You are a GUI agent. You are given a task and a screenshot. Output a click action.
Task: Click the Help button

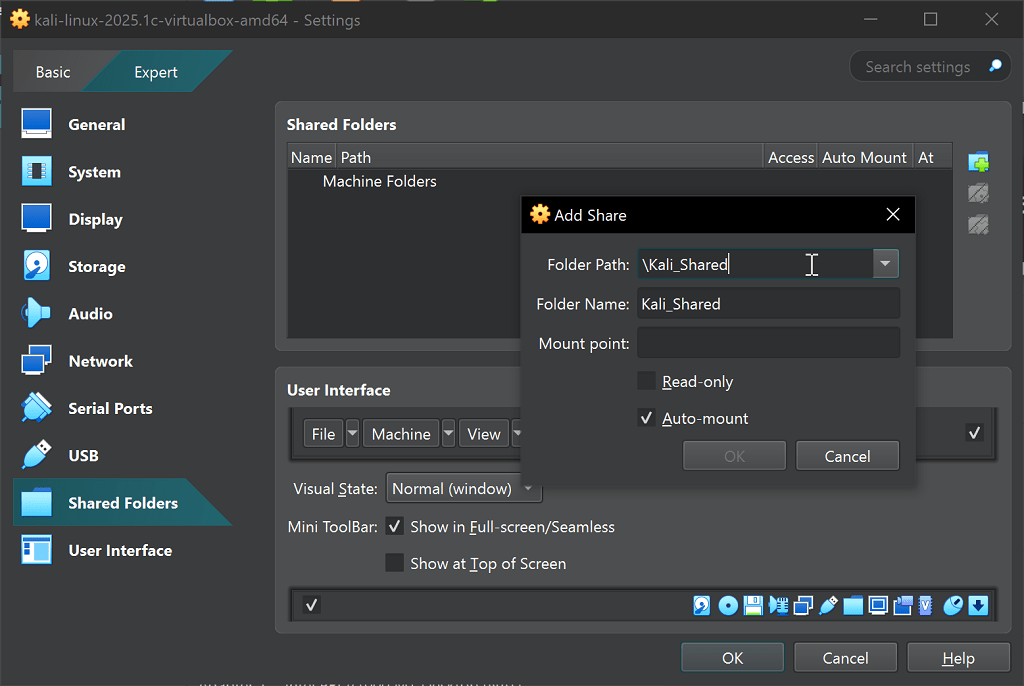(958, 658)
